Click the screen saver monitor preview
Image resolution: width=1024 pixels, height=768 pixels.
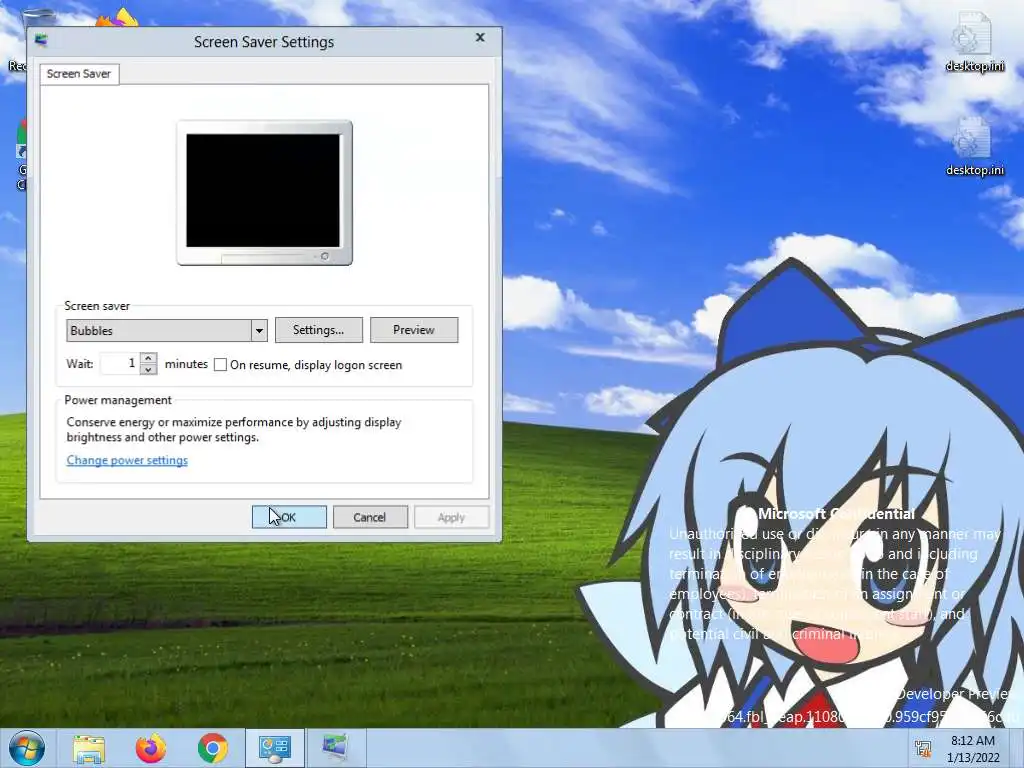pyautogui.click(x=264, y=193)
